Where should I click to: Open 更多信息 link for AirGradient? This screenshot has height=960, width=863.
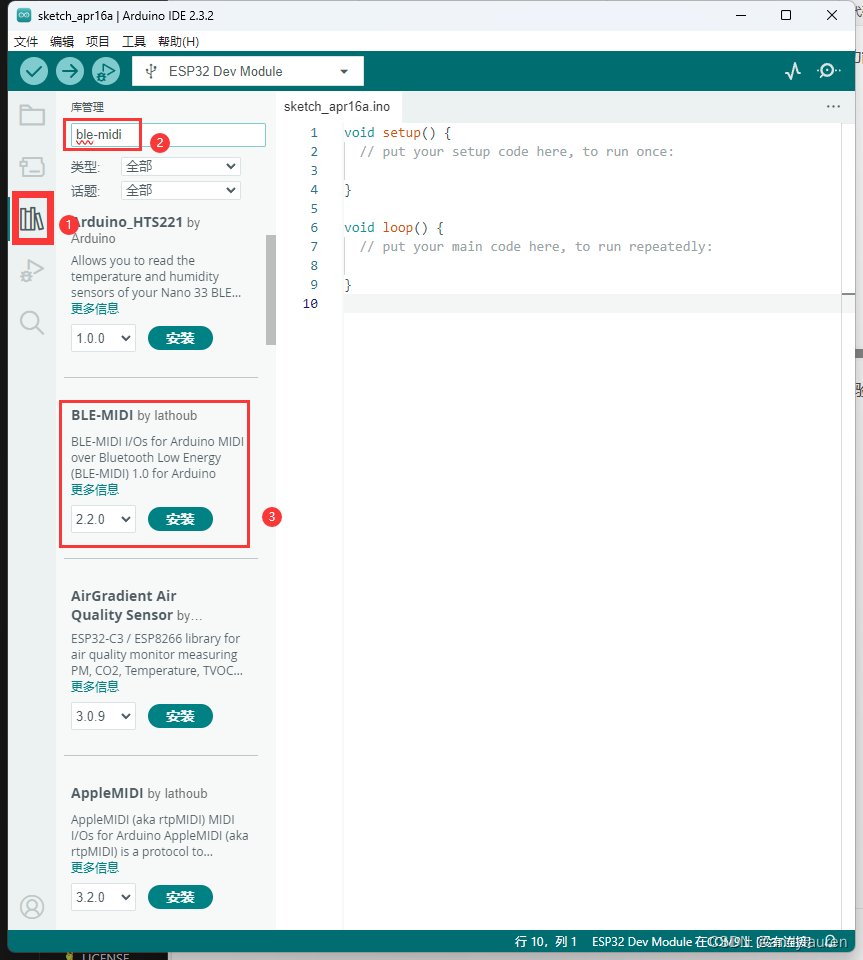point(95,687)
